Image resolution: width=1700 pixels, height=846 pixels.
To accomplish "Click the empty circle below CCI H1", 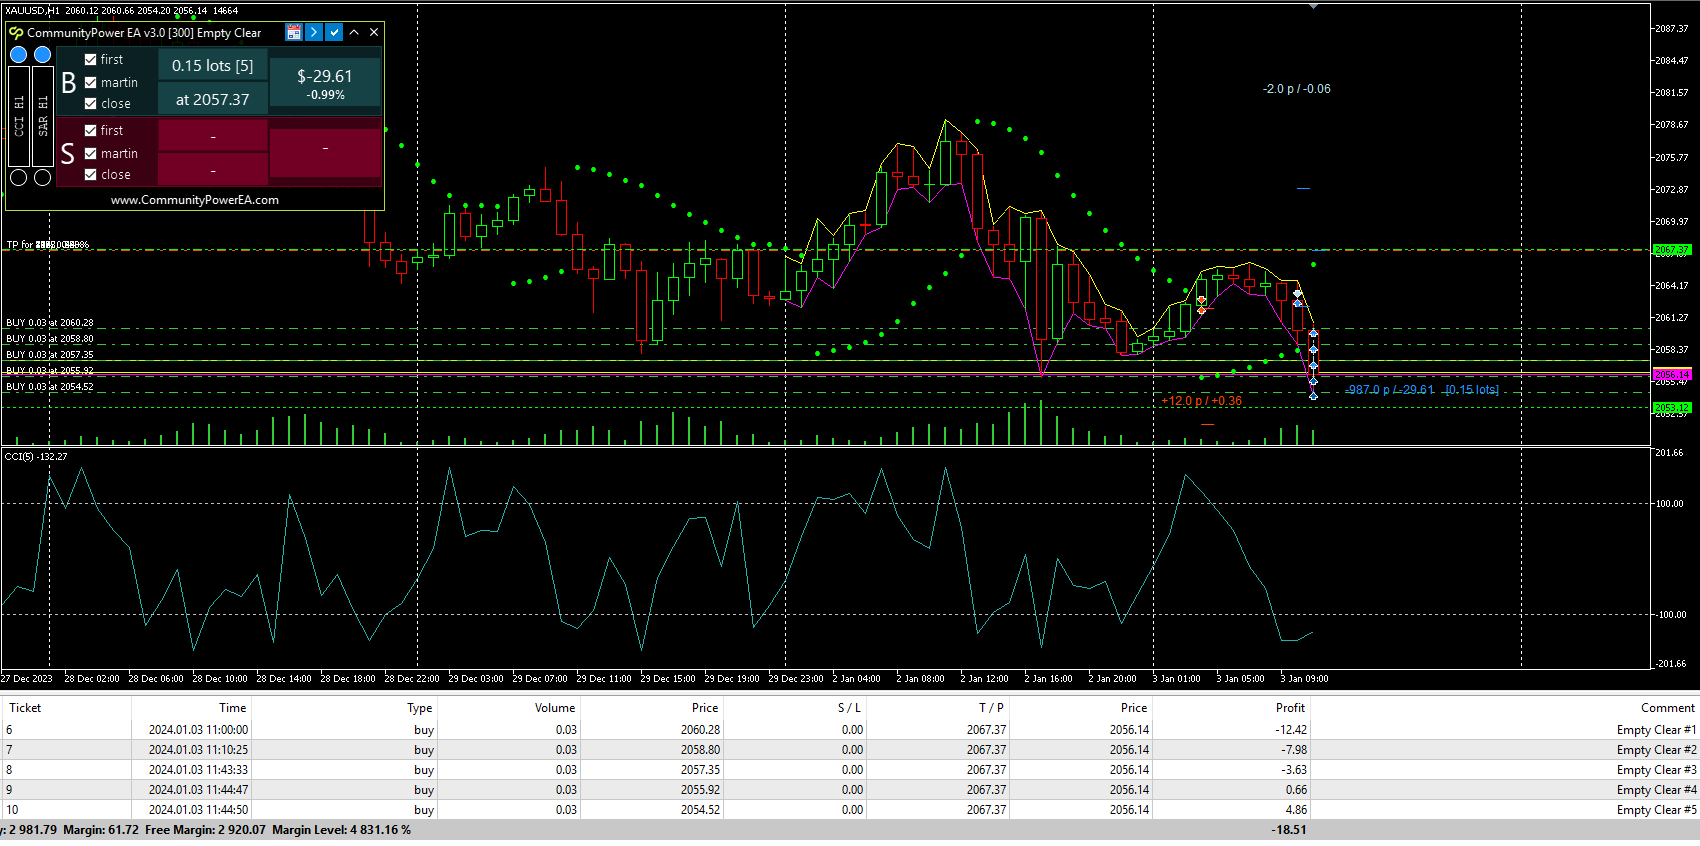I will click(19, 177).
